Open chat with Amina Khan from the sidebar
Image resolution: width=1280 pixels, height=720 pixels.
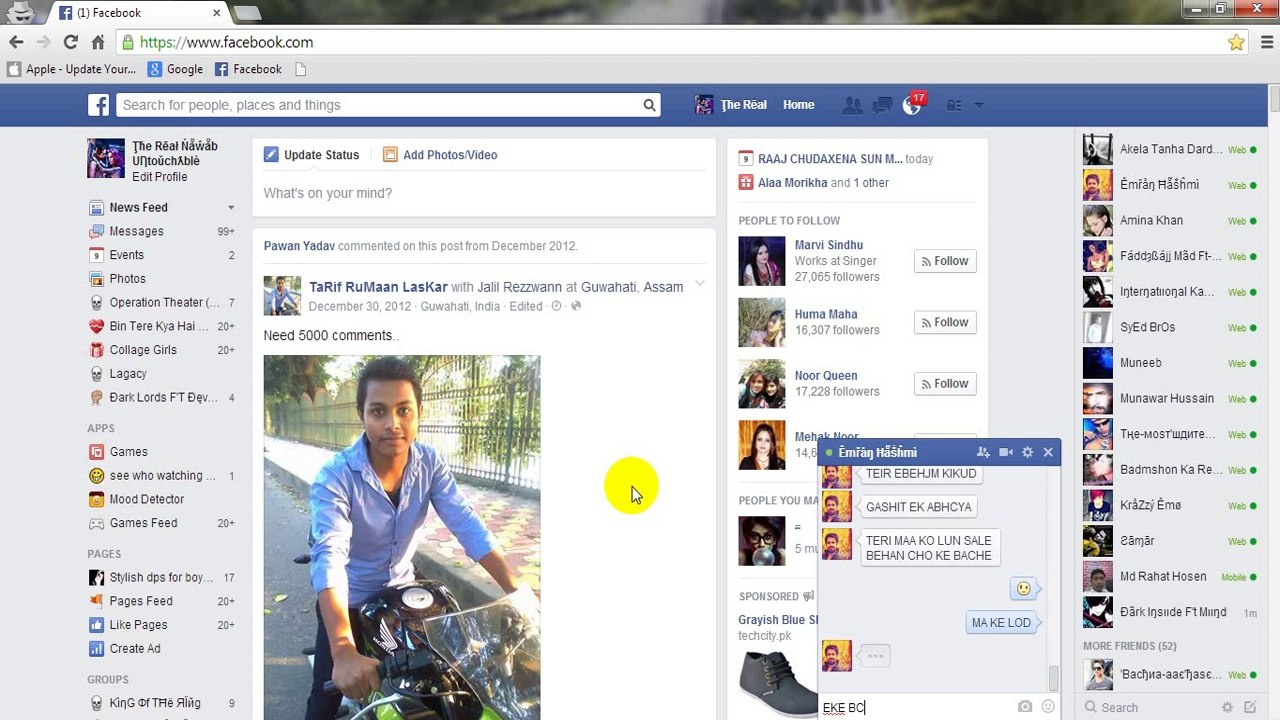[1170, 220]
